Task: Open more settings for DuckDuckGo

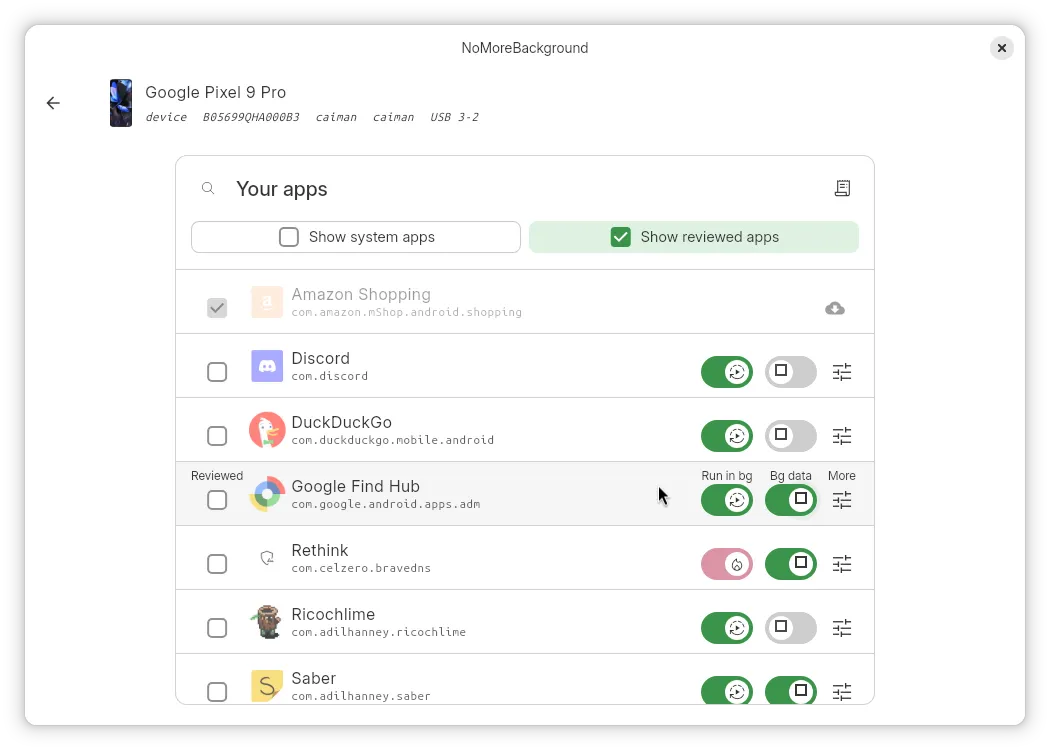Action: click(x=842, y=436)
